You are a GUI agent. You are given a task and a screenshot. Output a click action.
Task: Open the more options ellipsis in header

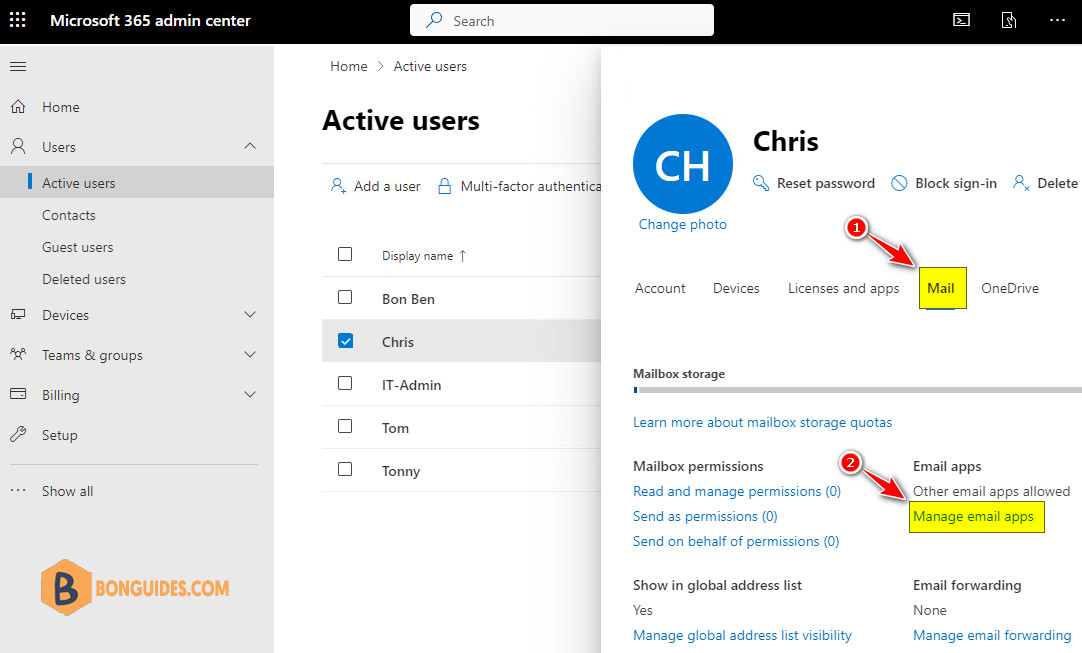tap(1057, 20)
